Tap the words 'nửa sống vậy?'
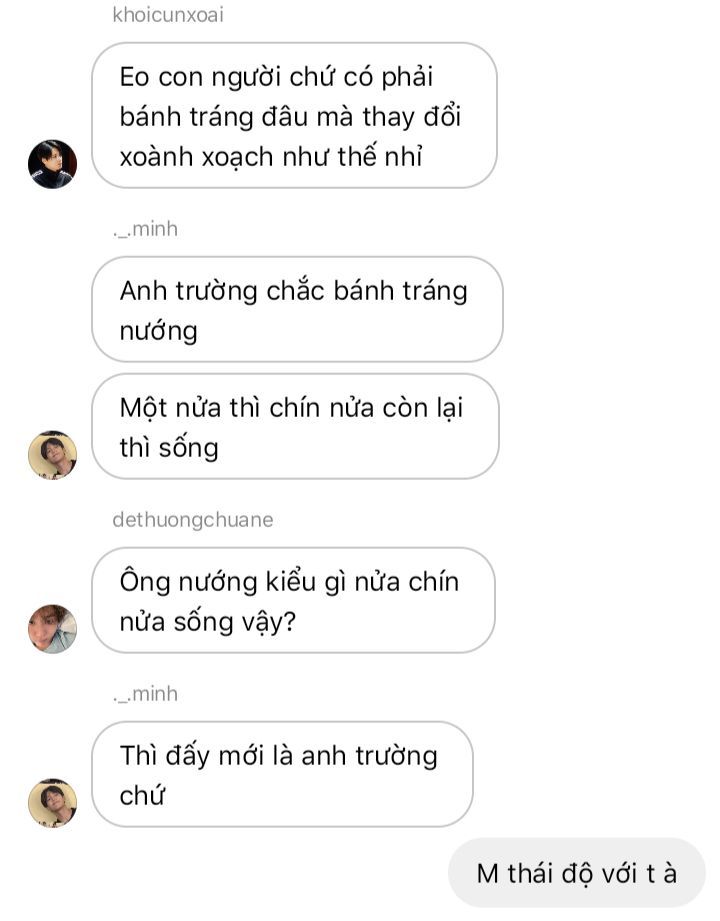 (207, 622)
